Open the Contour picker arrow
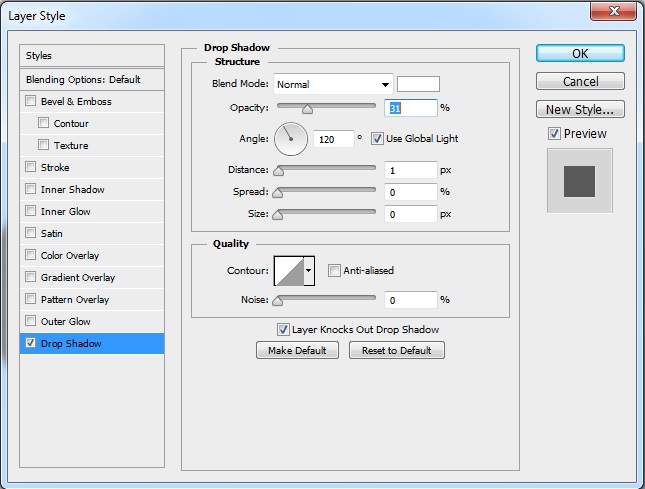Image resolution: width=645 pixels, height=489 pixels. click(x=309, y=271)
